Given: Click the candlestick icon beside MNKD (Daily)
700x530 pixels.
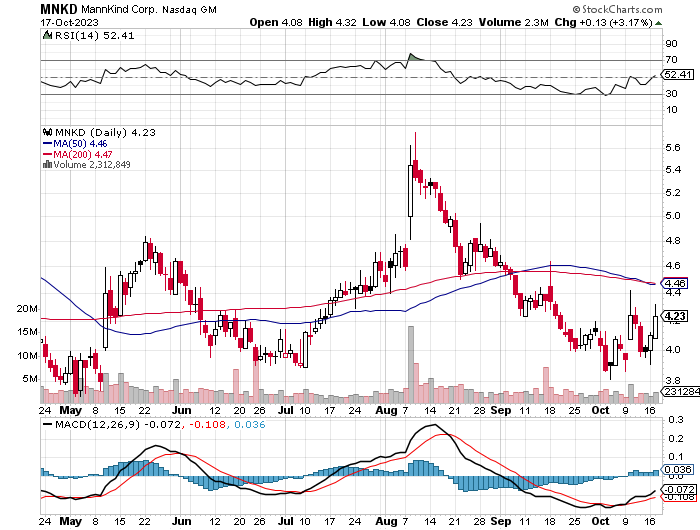Looking at the screenshot, I should [45, 132].
